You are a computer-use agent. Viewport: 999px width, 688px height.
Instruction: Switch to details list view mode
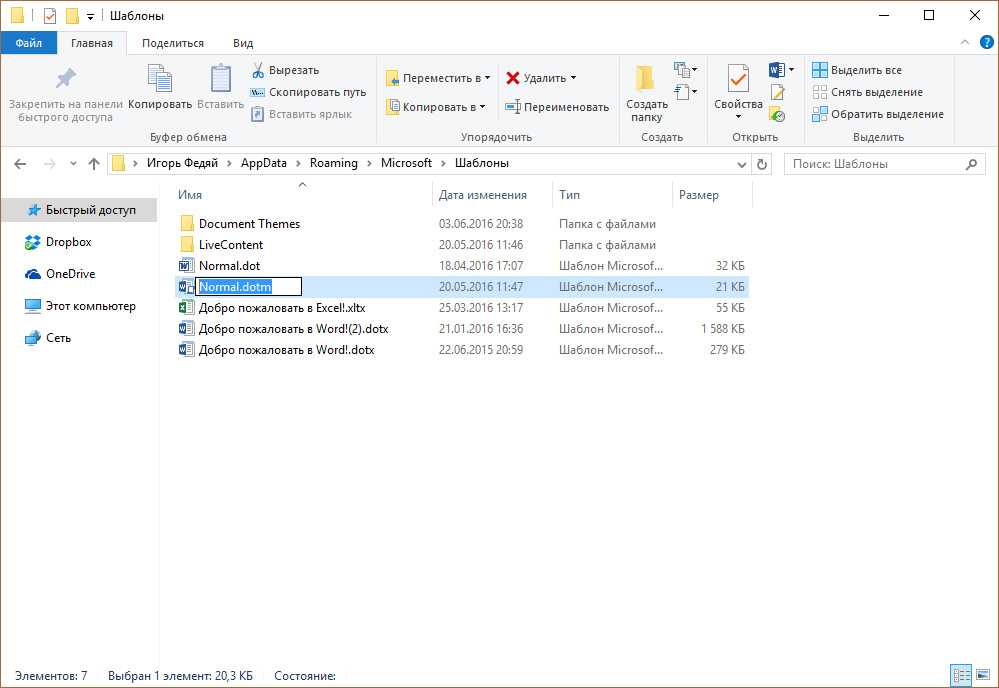click(960, 676)
